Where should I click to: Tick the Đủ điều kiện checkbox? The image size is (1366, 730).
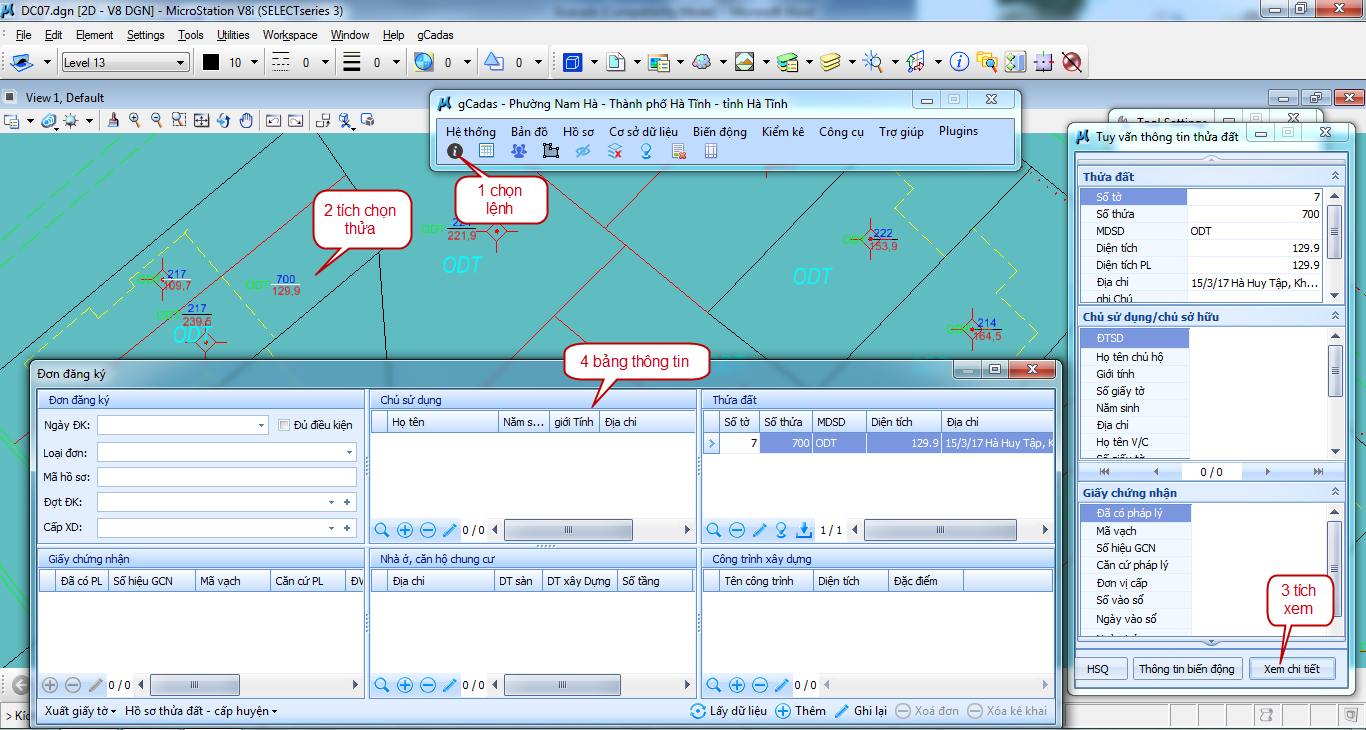pyautogui.click(x=284, y=425)
